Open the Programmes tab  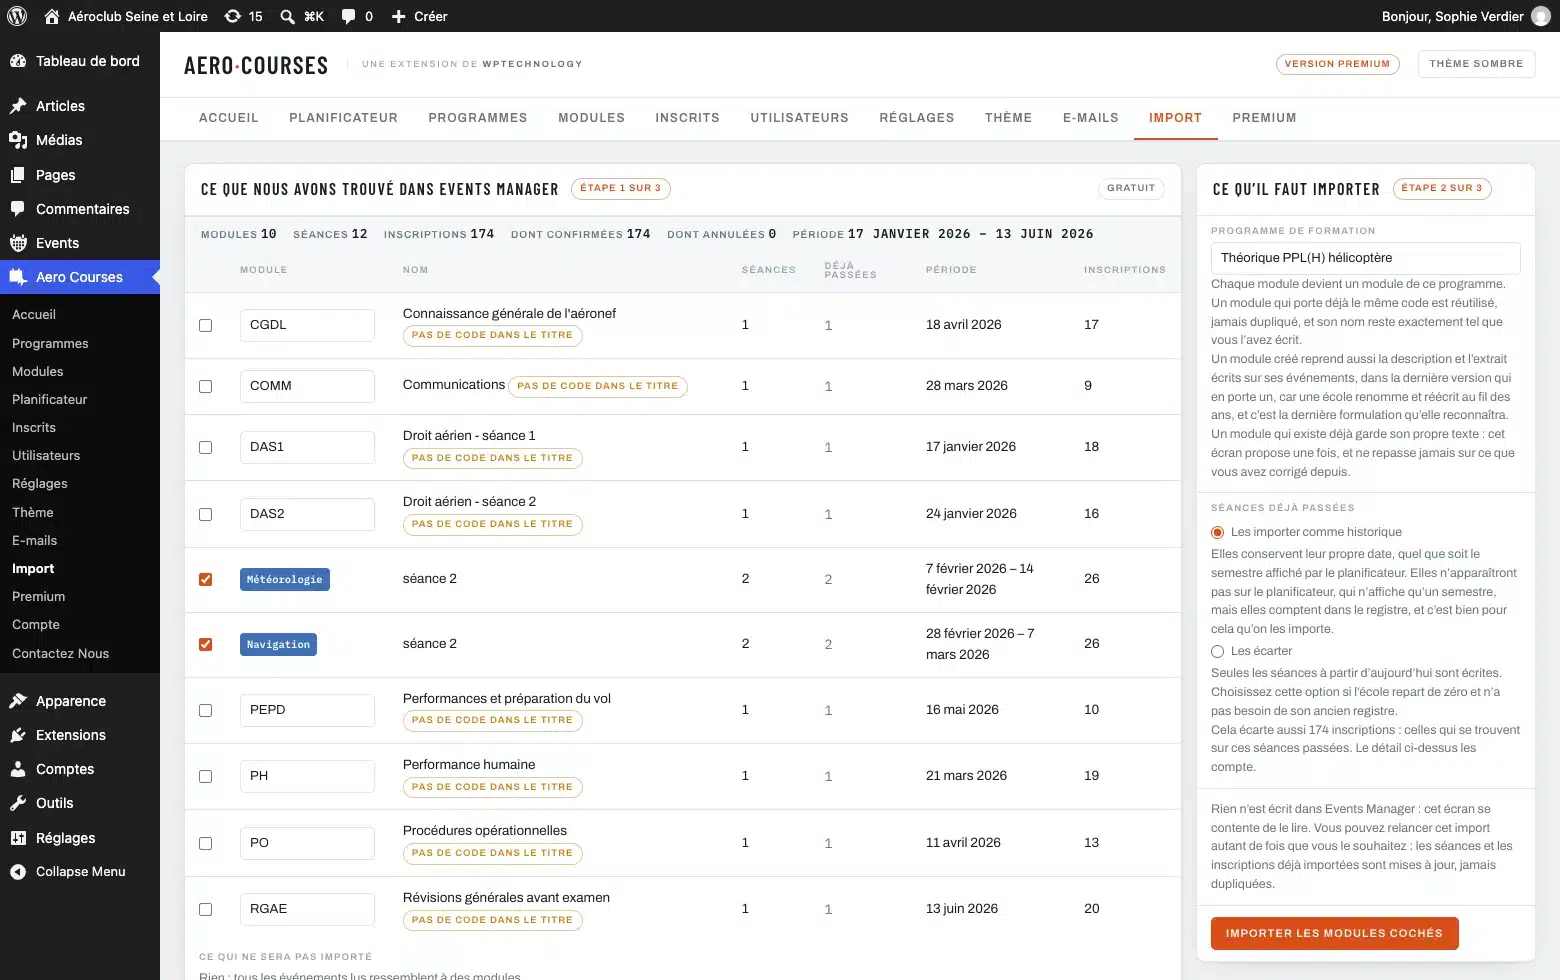478,118
